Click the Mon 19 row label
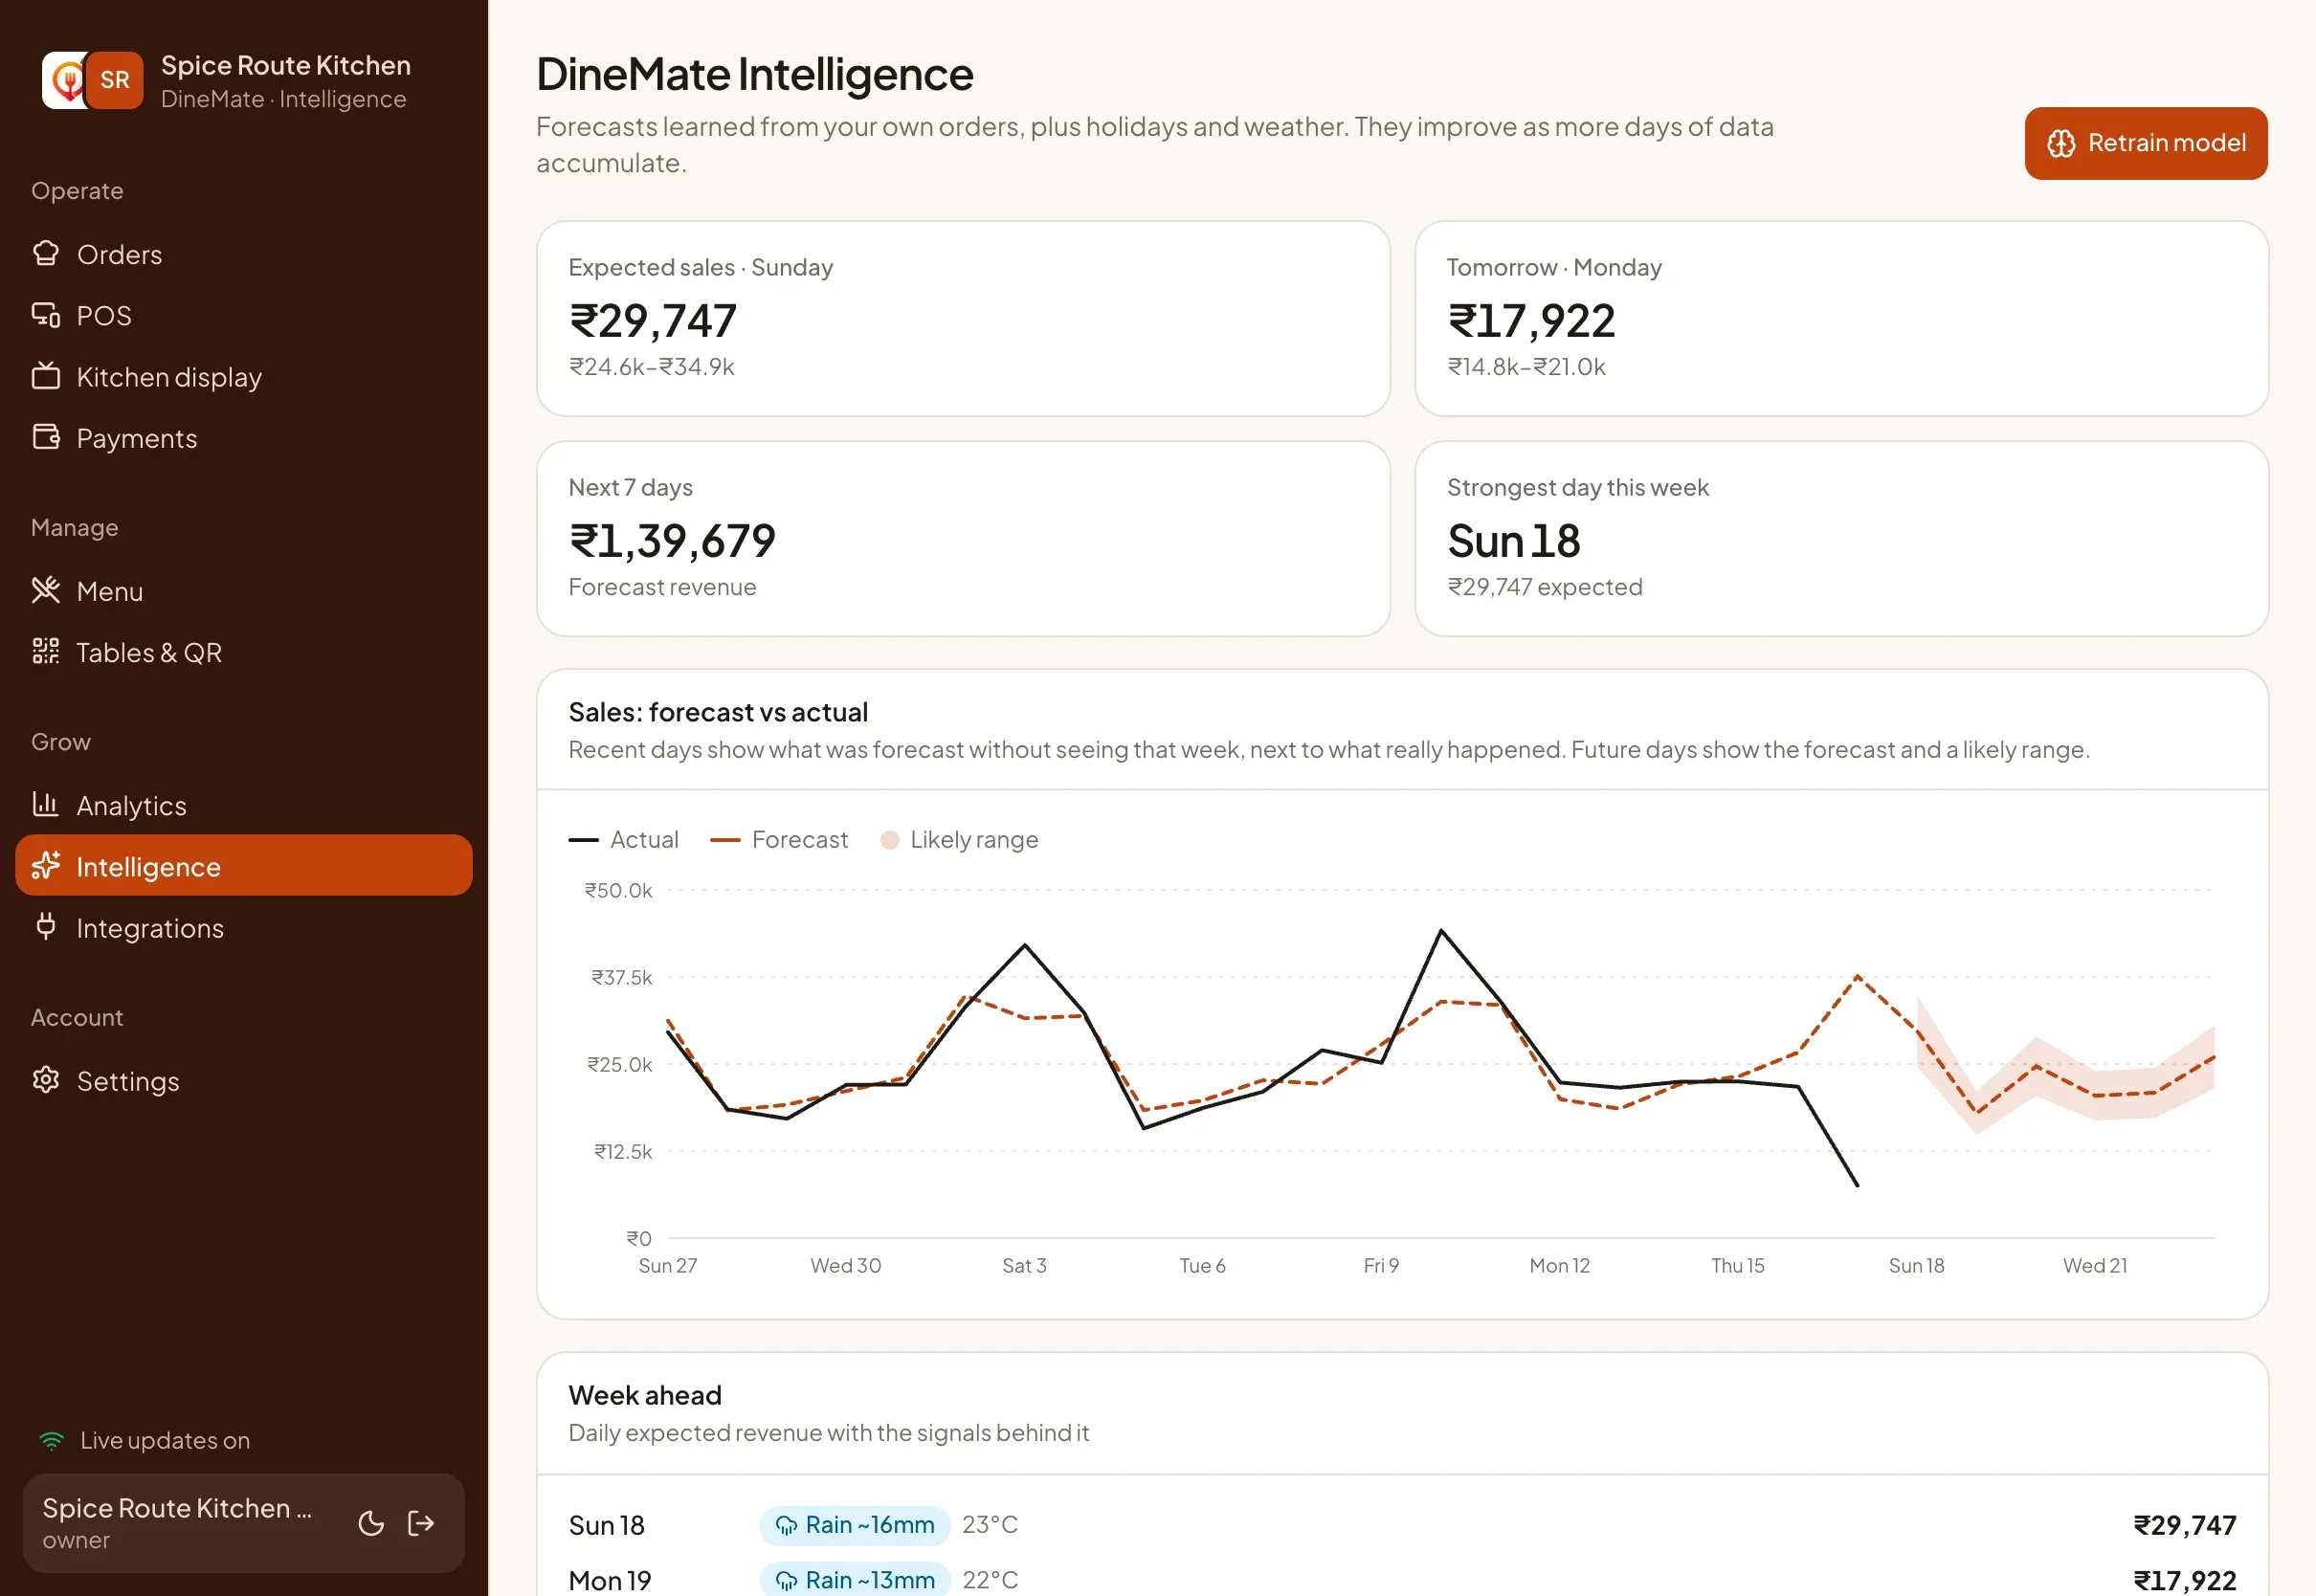The width and height of the screenshot is (2316, 1596). click(609, 1580)
